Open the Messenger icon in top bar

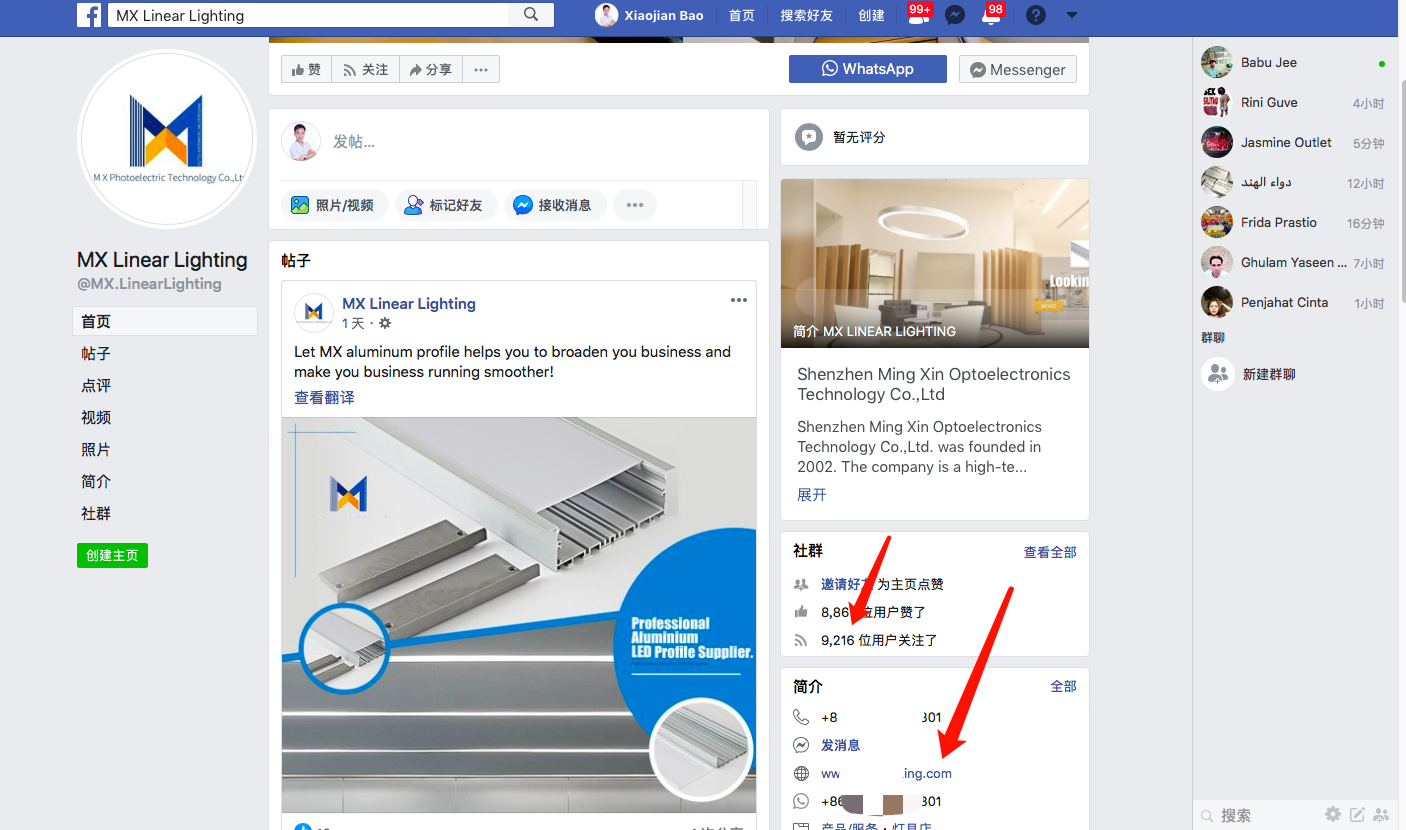(x=955, y=15)
